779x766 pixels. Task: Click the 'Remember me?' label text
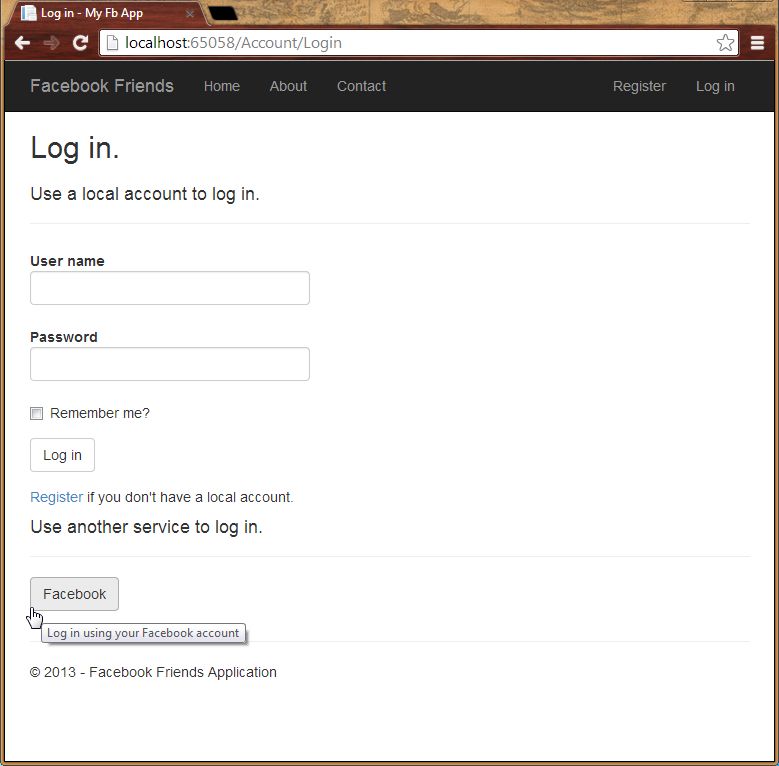pos(99,413)
